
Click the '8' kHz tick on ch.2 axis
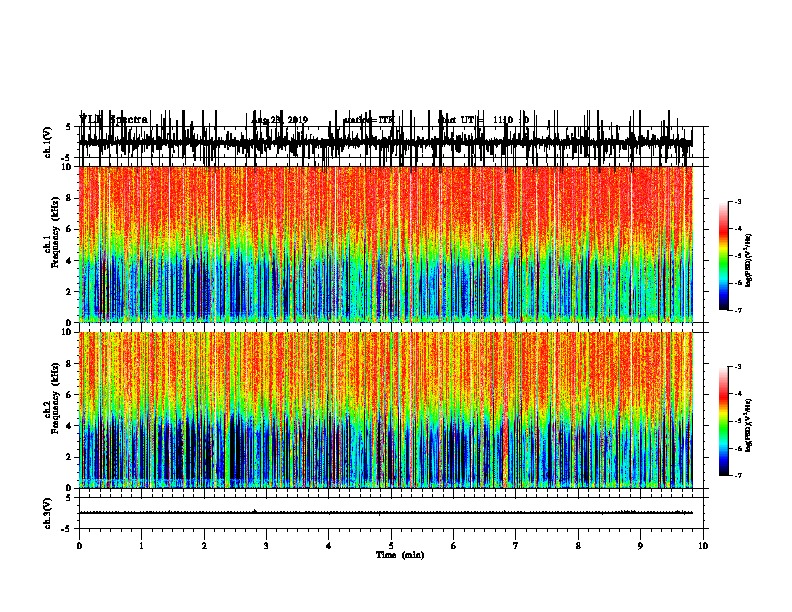pyautogui.click(x=69, y=364)
